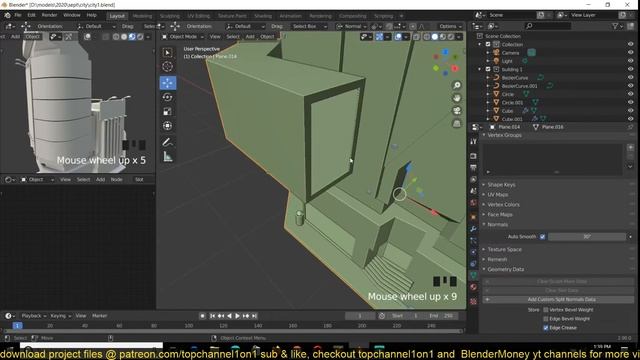The height and width of the screenshot is (360, 640).
Task: Add a vertex group with plus button
Action: coord(630,147)
